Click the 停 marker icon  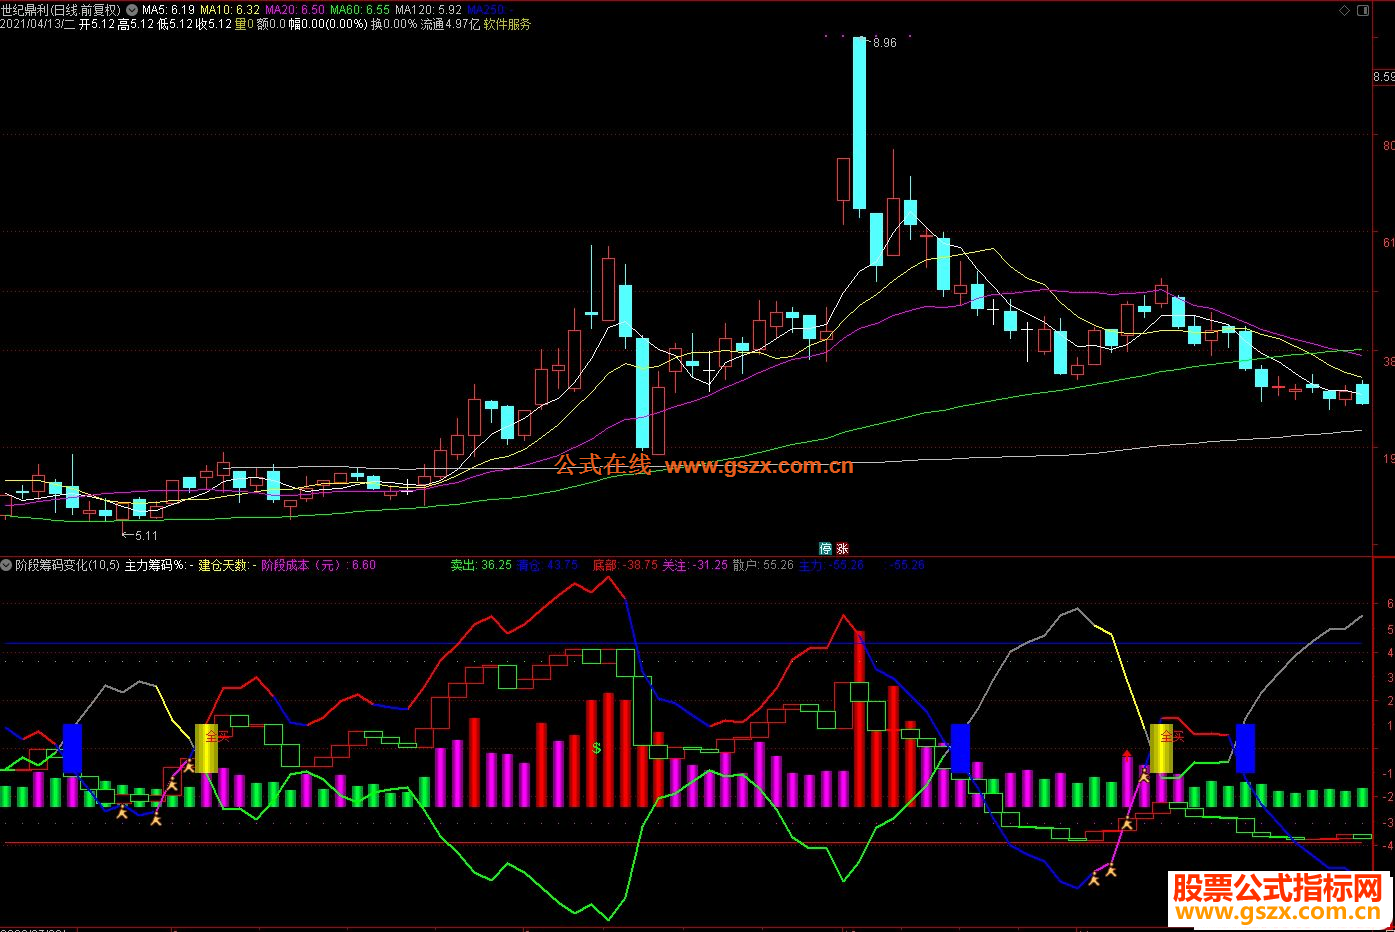[825, 548]
